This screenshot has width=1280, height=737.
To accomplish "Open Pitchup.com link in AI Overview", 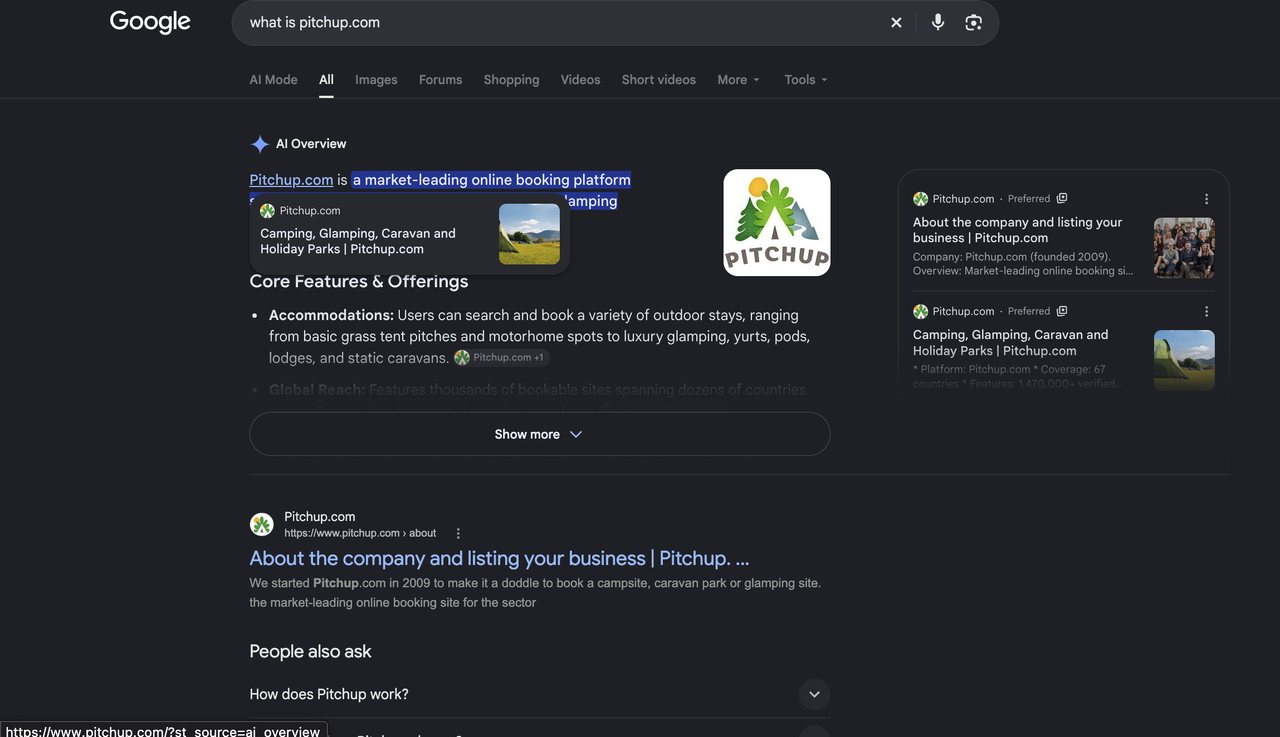I will 291,180.
